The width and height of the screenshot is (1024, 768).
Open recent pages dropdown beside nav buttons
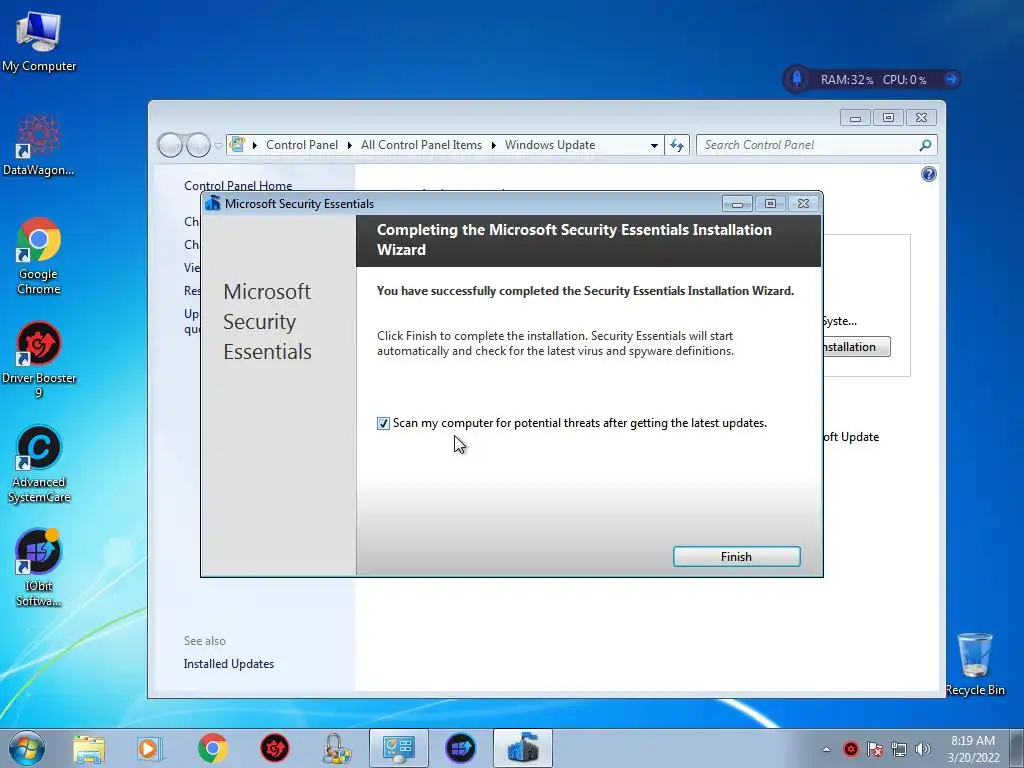click(218, 146)
